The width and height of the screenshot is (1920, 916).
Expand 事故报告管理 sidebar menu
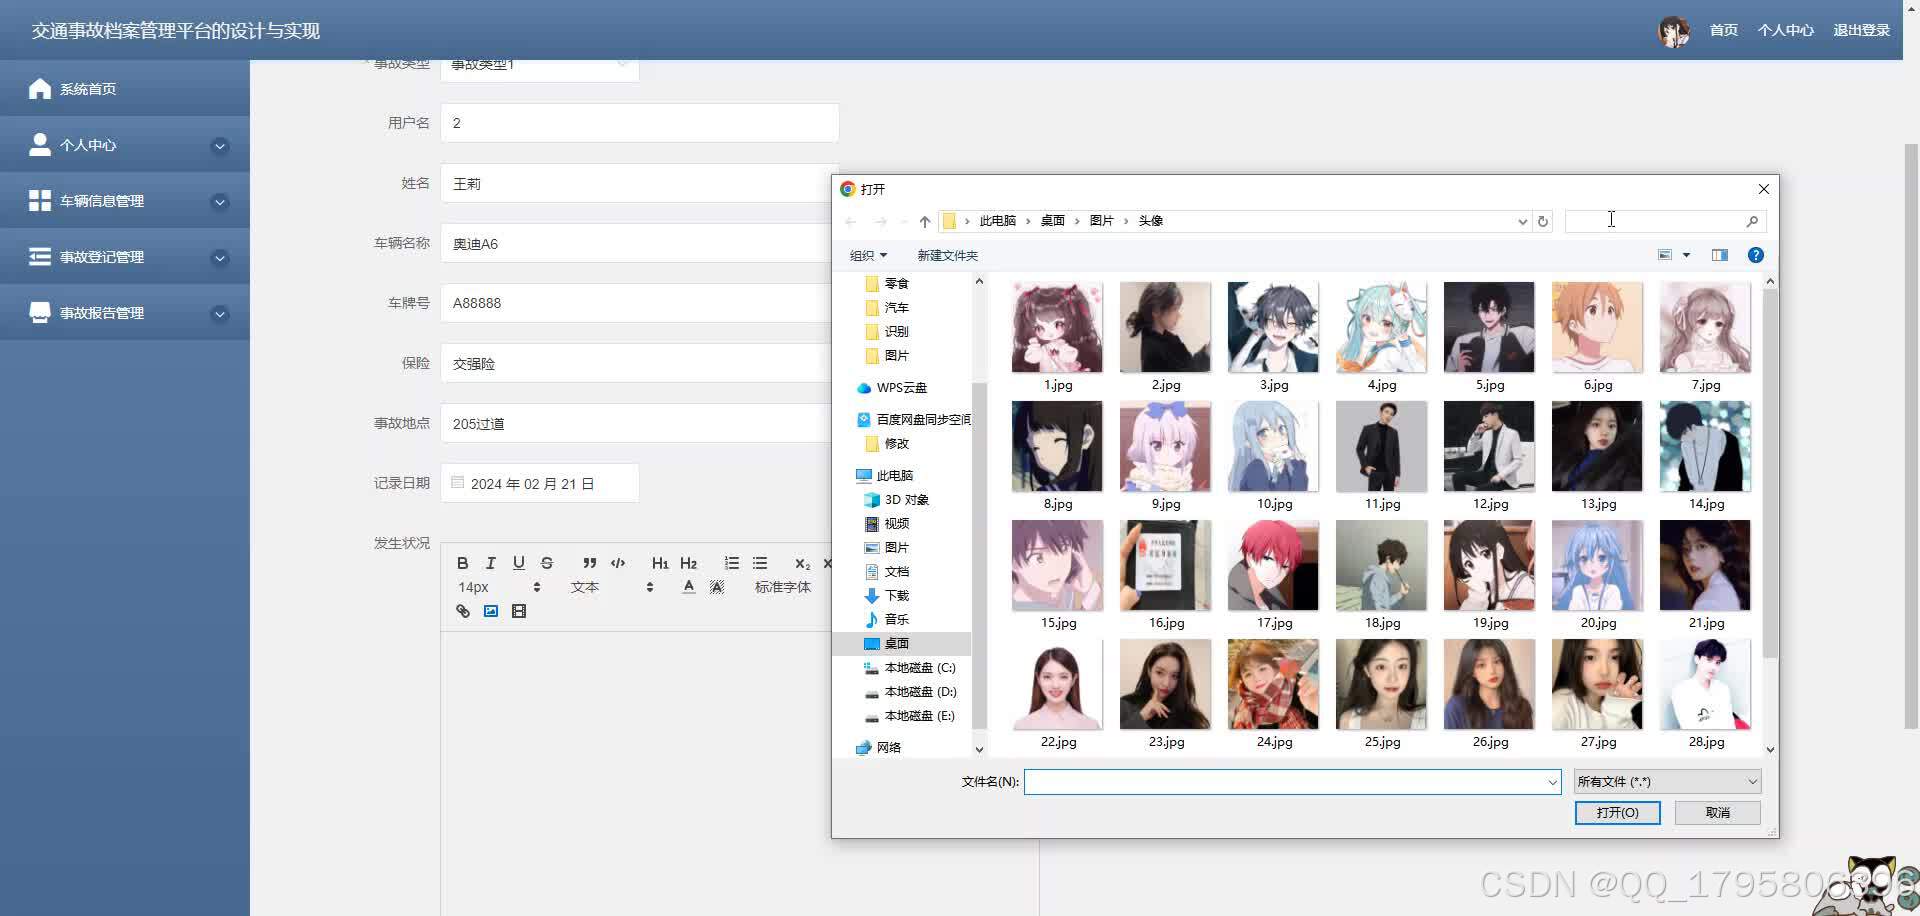coord(125,313)
